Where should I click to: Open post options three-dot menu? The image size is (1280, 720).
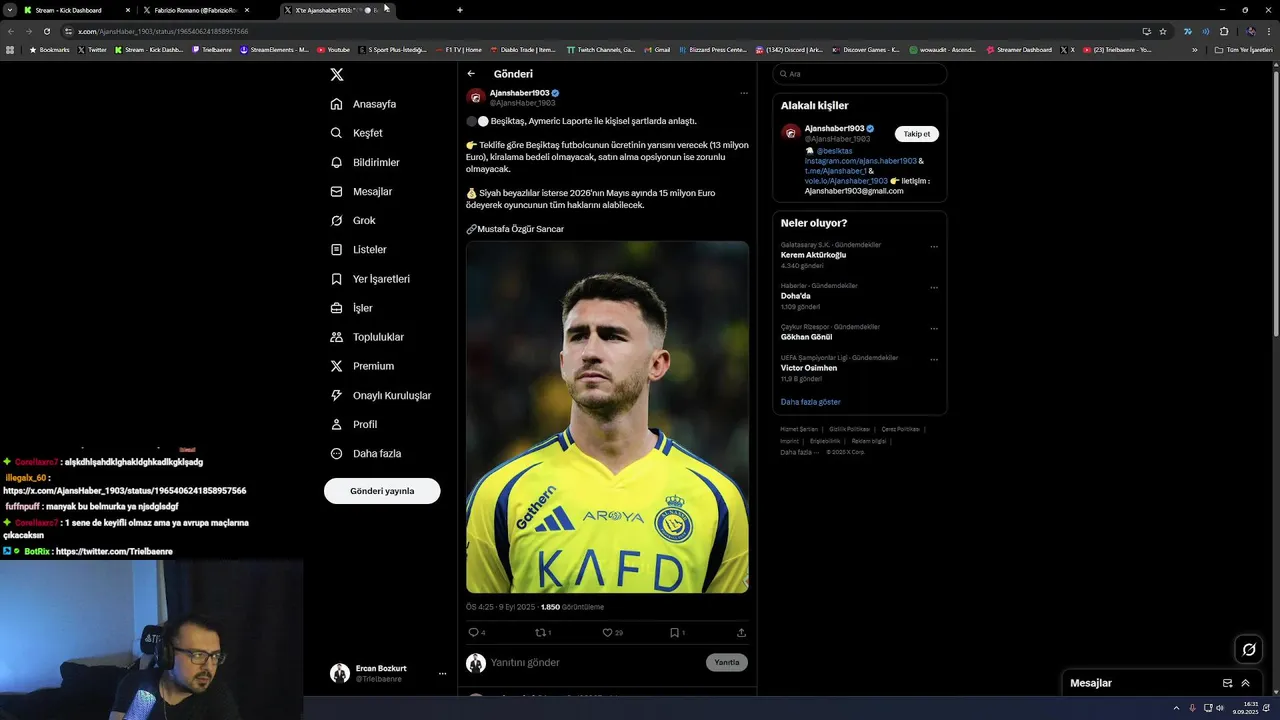click(x=743, y=93)
